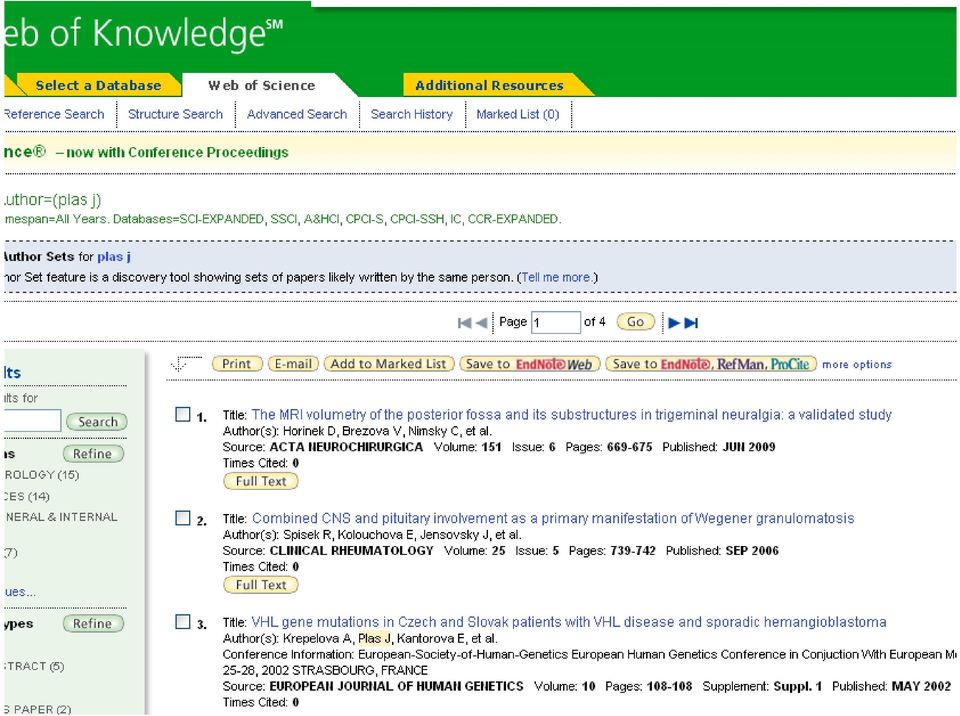Go to previous page arrow icon

tap(481, 323)
